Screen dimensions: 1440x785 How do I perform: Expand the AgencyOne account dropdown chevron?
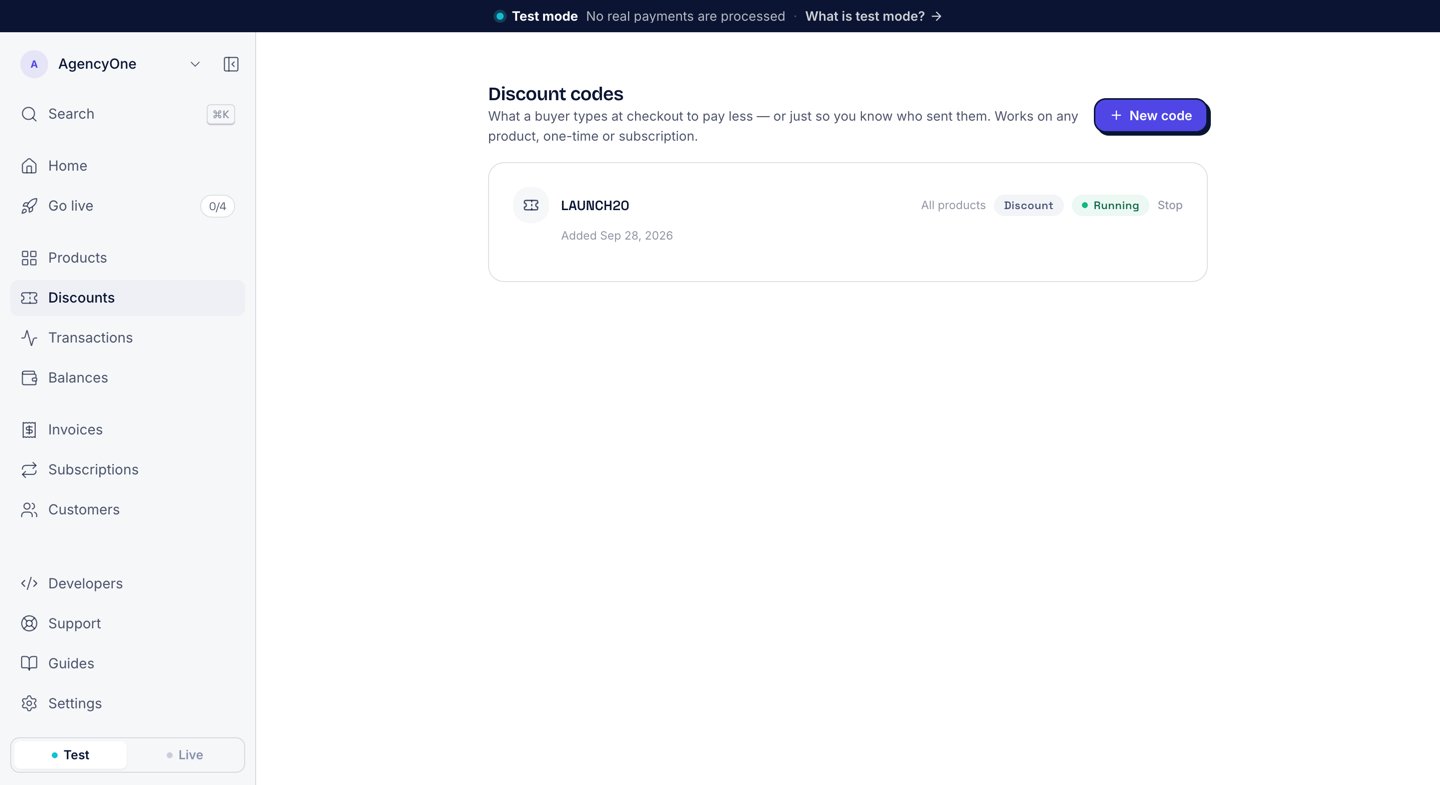click(x=195, y=64)
